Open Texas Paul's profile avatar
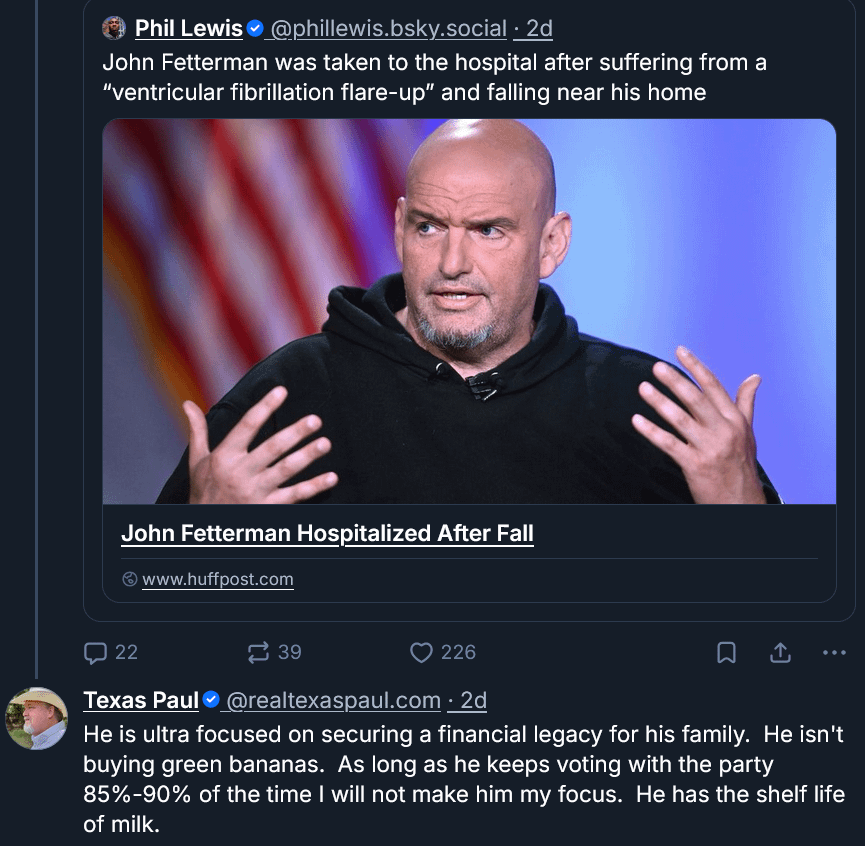This screenshot has width=865, height=846. [x=36, y=718]
